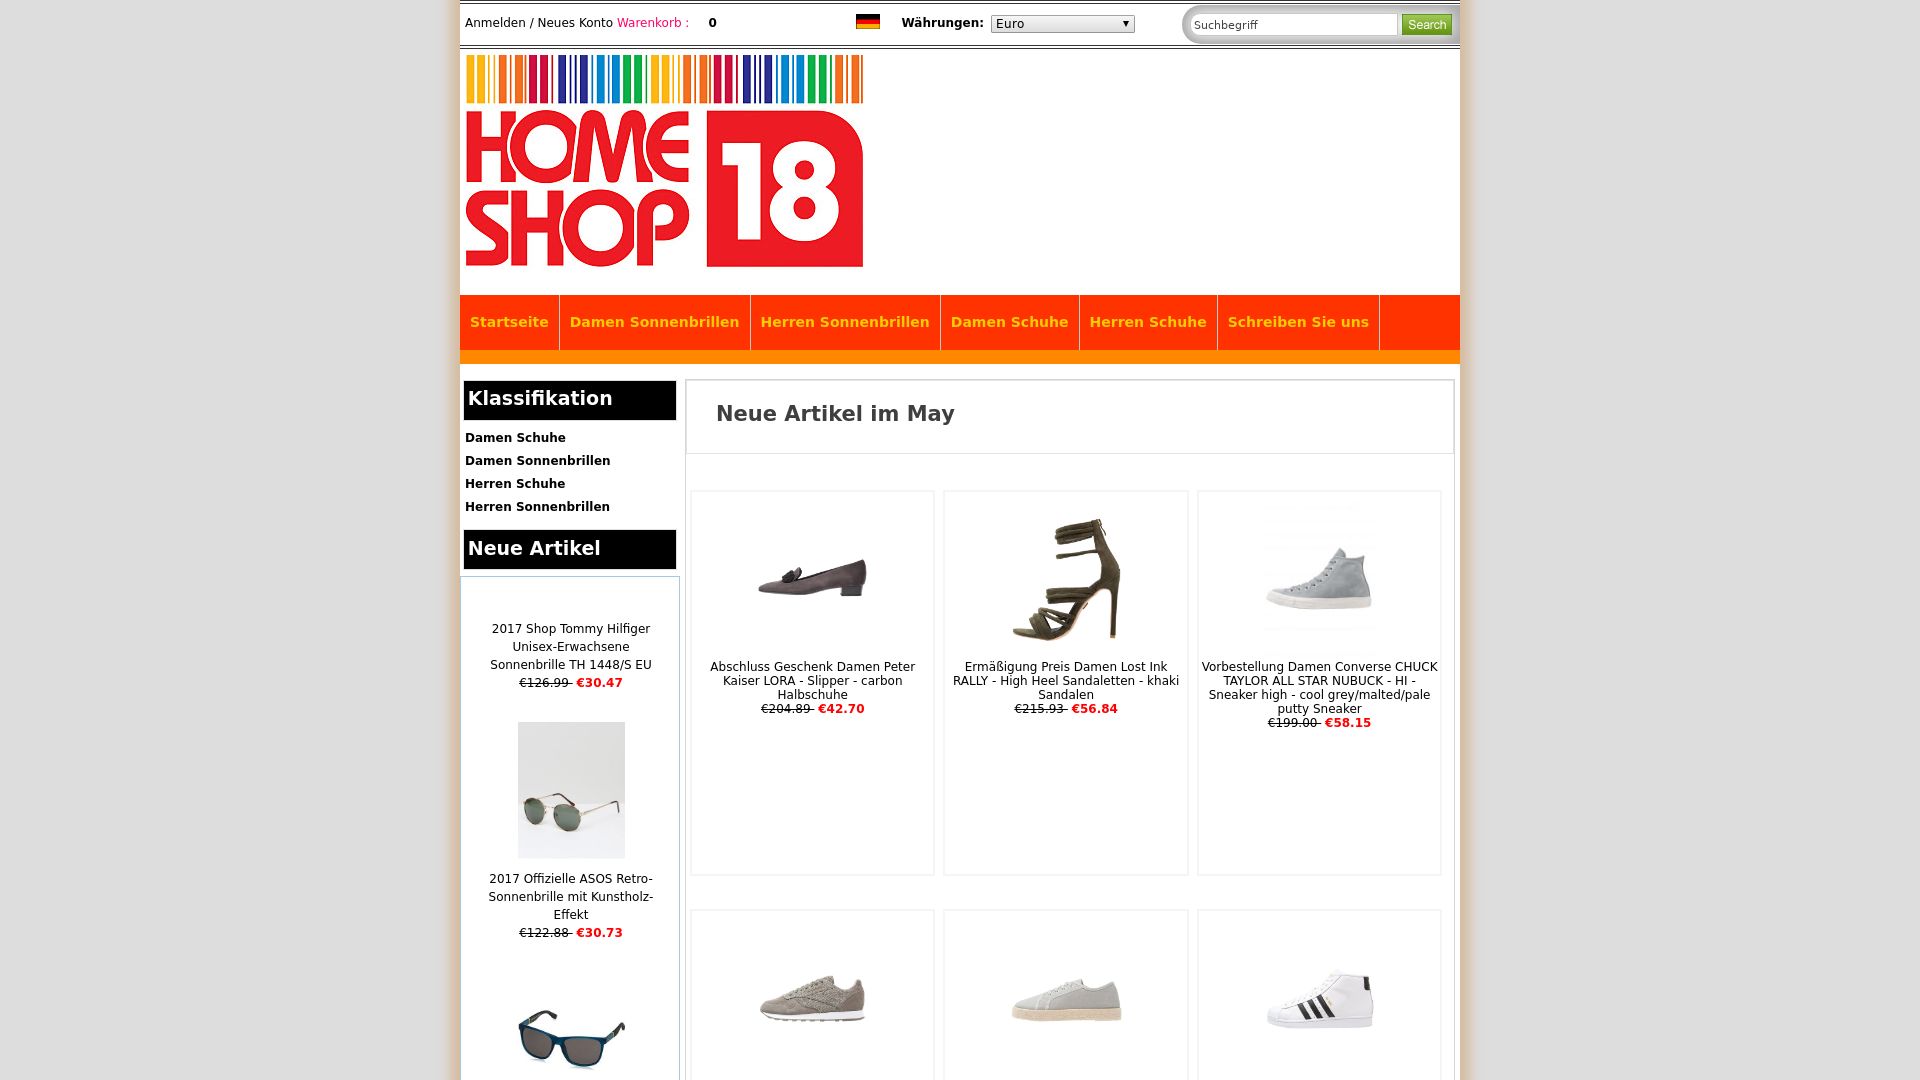Open the Startseite navigation tab
Image resolution: width=1920 pixels, height=1080 pixels.
coord(509,322)
